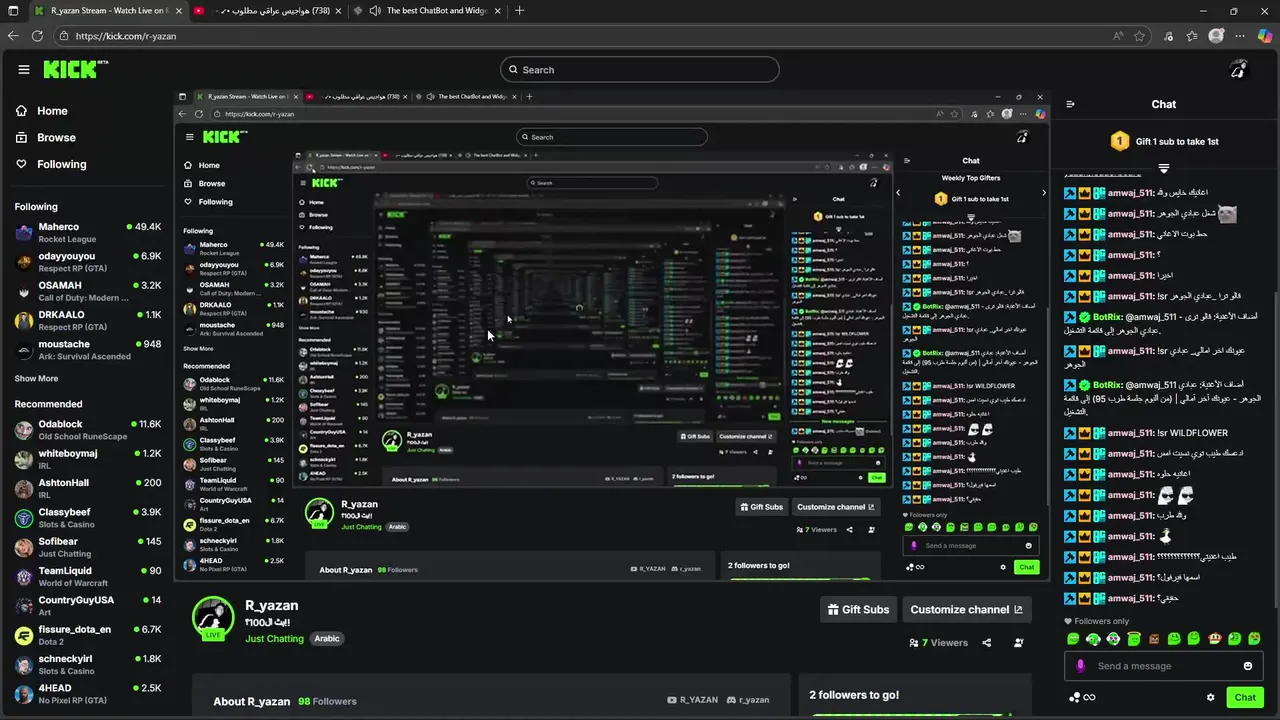Click the media control icon in Edge toolbar
This screenshot has height=720, width=1280.
click(1168, 36)
